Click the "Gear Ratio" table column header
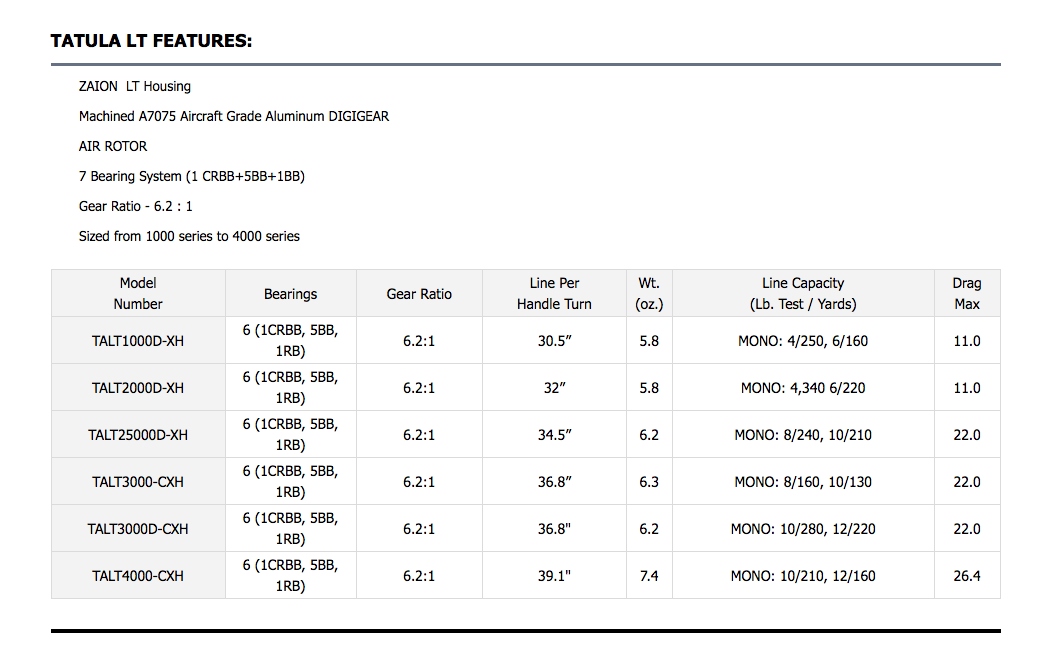The image size is (1040, 651). (x=419, y=294)
